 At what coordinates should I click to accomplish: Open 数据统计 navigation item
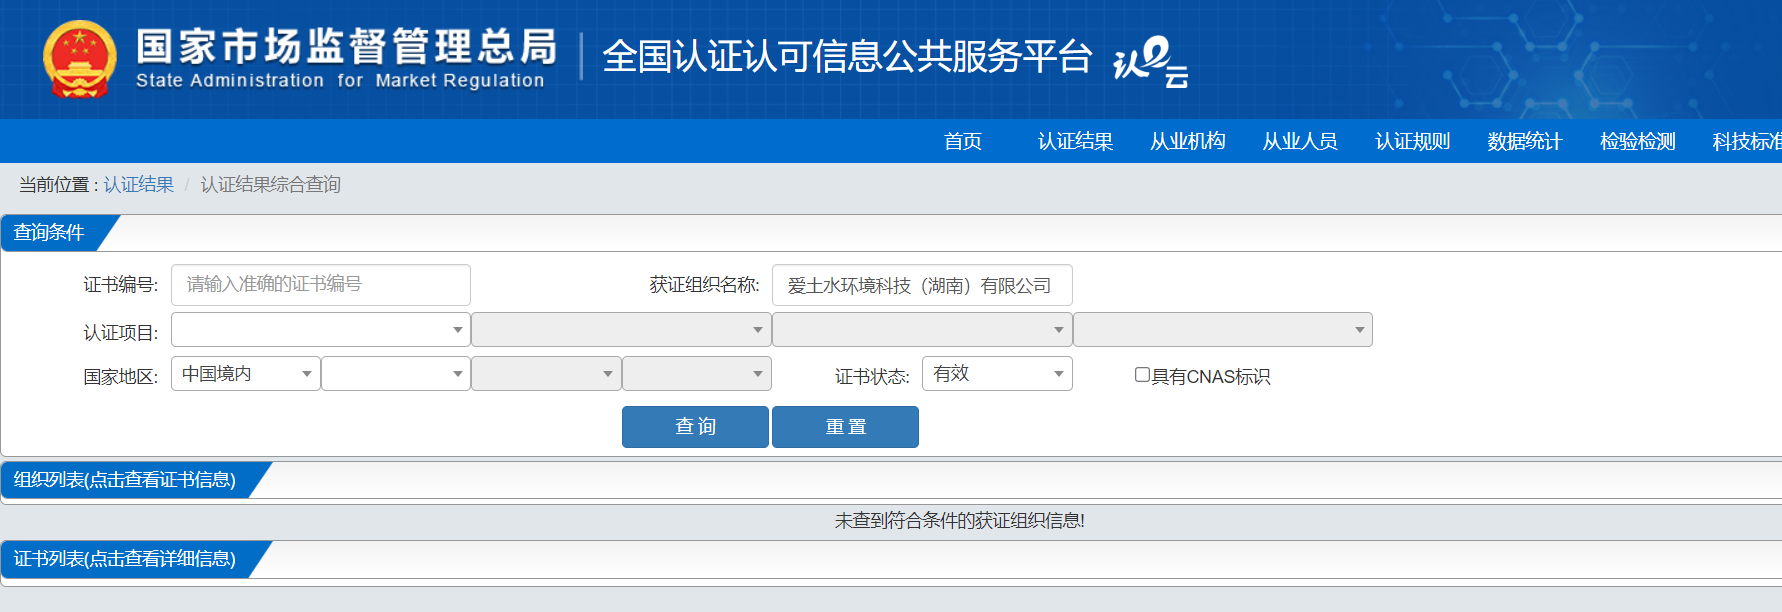coord(1525,141)
